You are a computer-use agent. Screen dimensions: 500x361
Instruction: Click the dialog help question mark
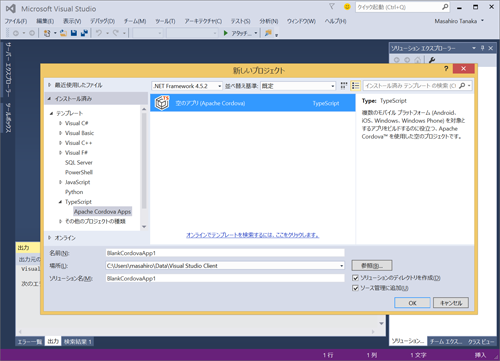pos(446,69)
